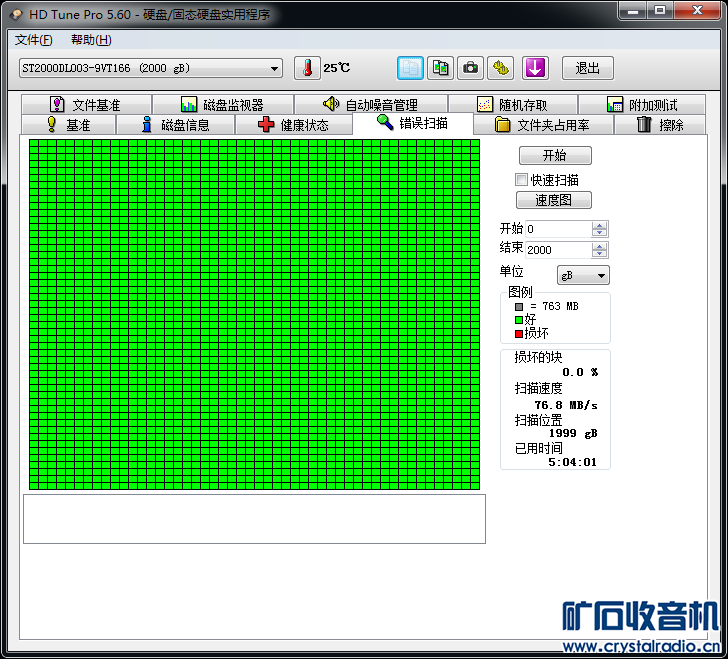Select the 错误扫描 error scan tab
This screenshot has width=728, height=659.
[413, 123]
